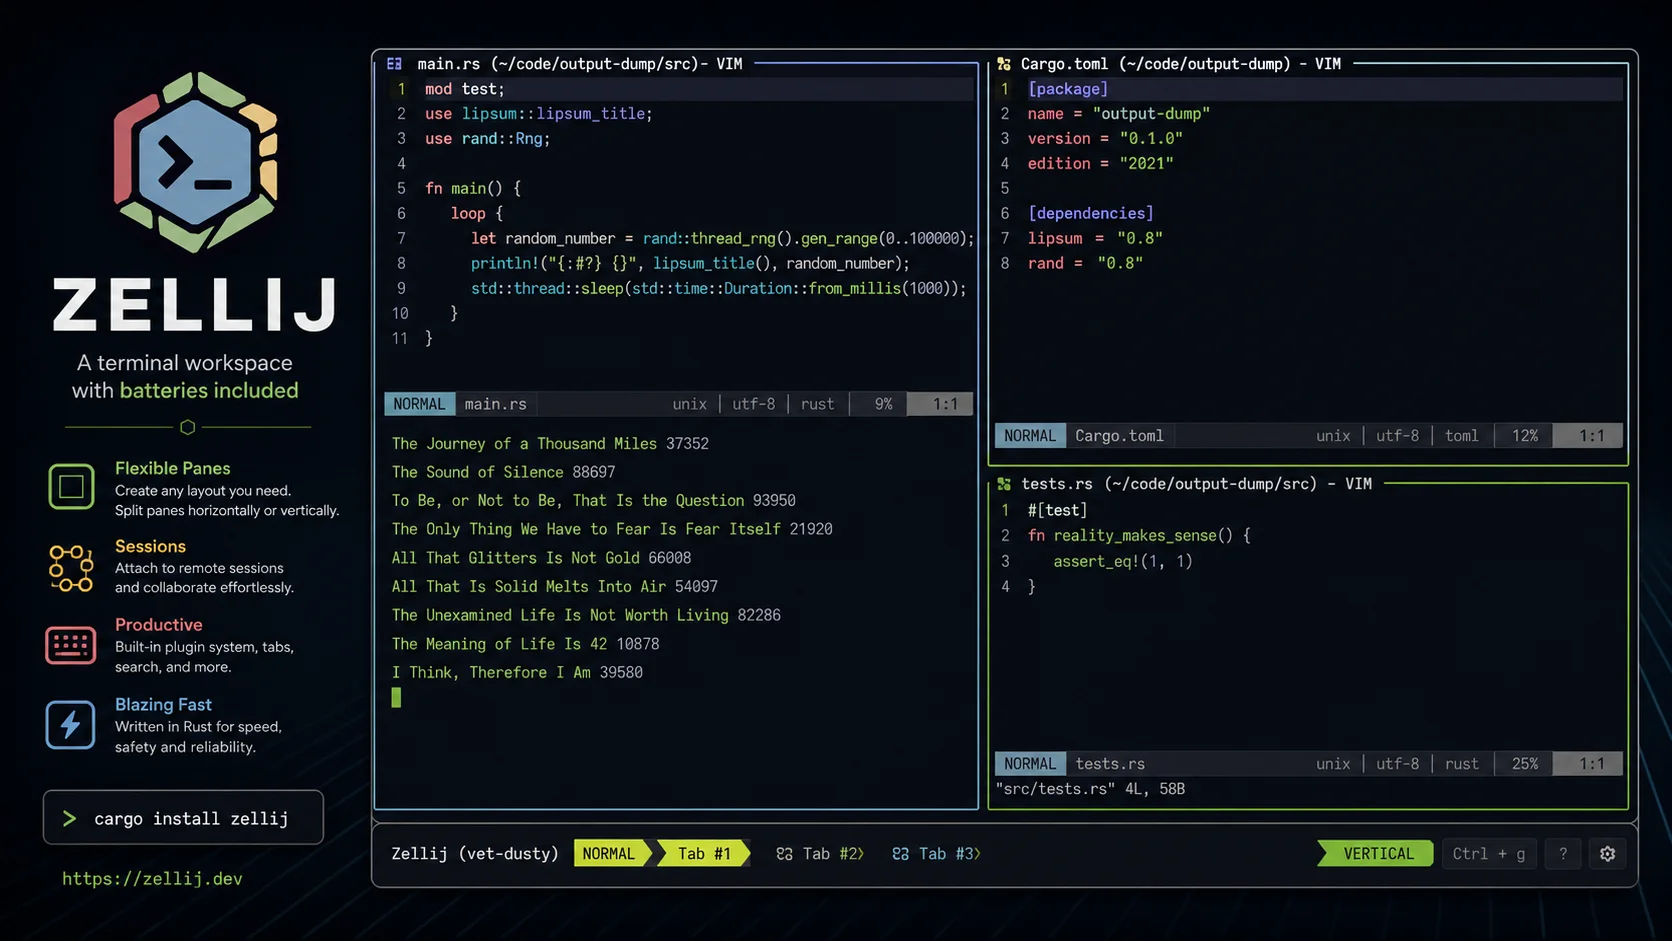The height and width of the screenshot is (941, 1672).
Task: Click the Sessions connected-nodes icon
Action: (71, 568)
